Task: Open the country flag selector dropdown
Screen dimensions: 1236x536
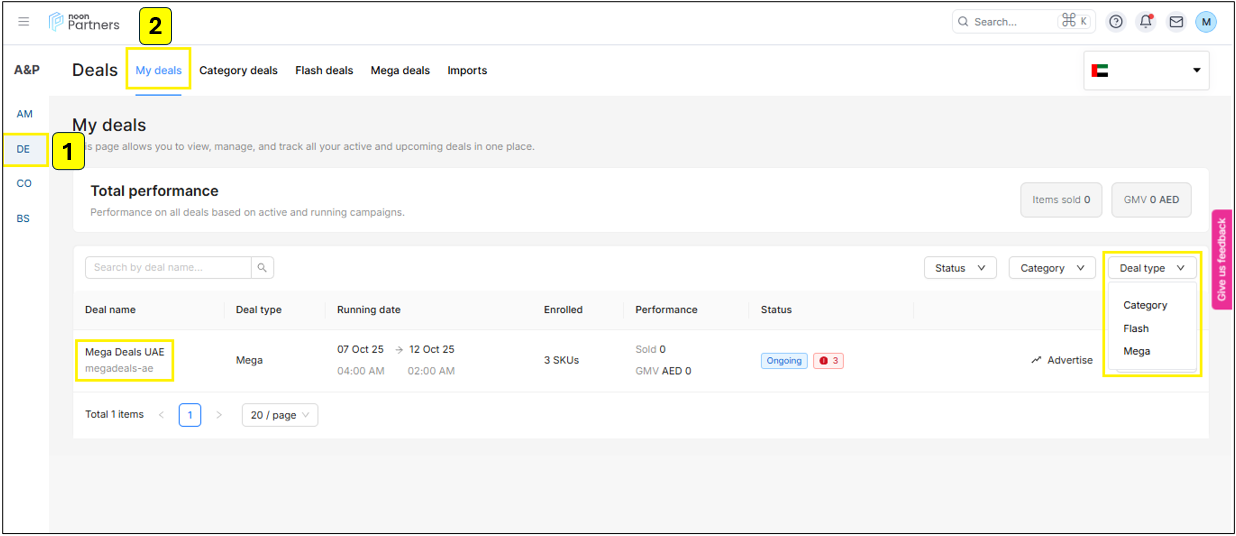Action: (x=1146, y=71)
